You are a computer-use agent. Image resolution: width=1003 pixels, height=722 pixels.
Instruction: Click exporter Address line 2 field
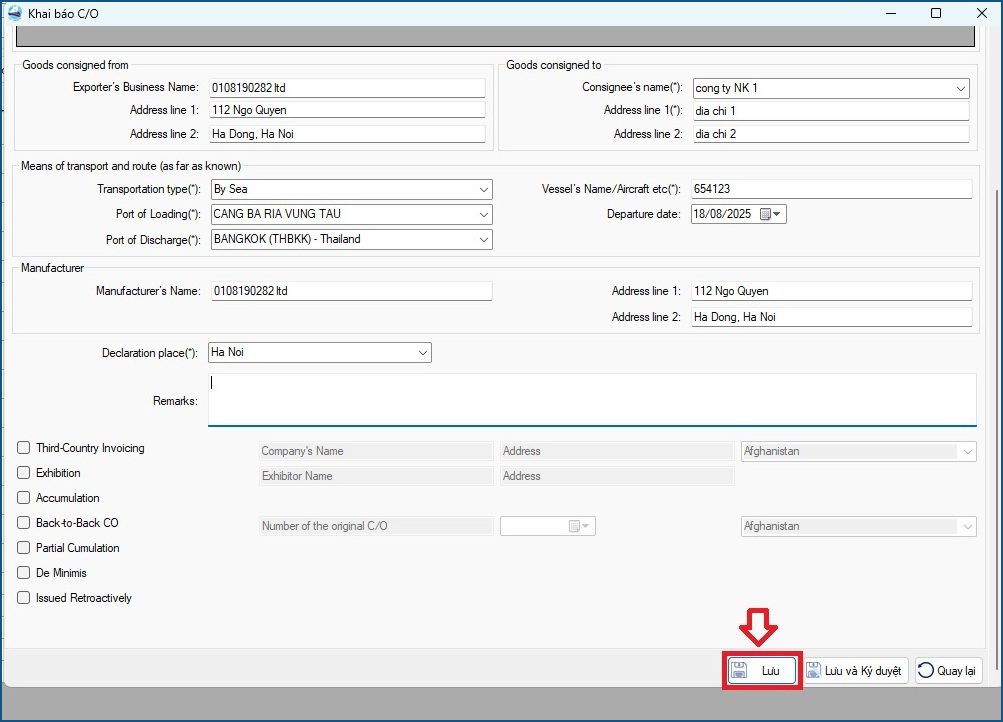click(347, 134)
